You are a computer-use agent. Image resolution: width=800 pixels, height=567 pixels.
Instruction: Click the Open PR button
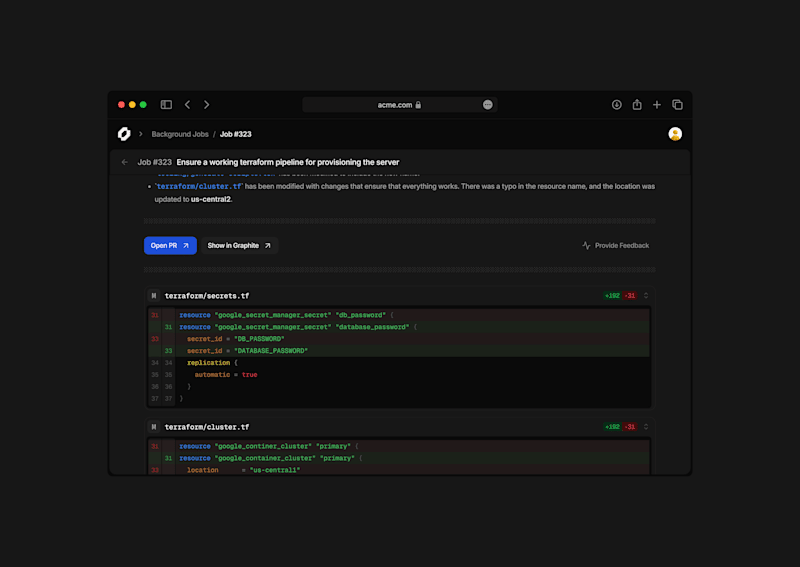point(170,245)
